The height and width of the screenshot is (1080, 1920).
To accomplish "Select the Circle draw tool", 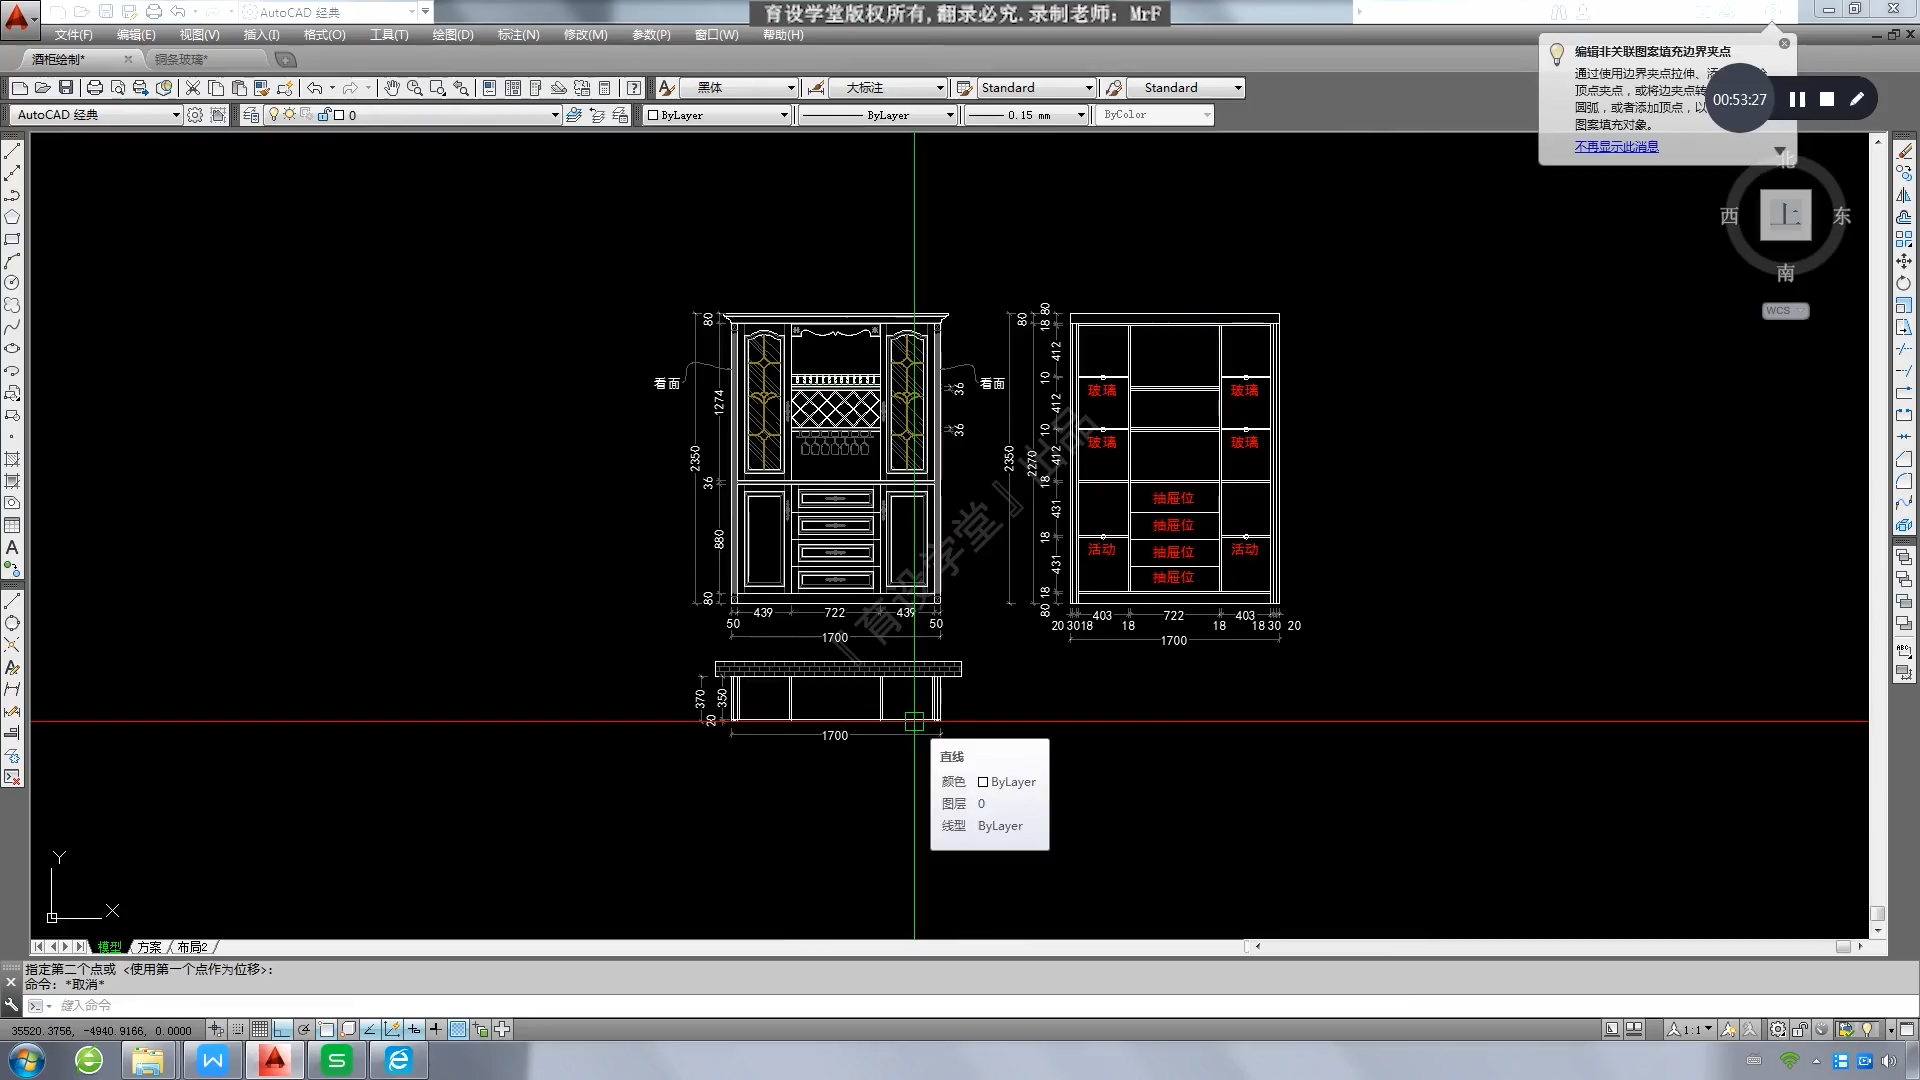I will pos(12,283).
